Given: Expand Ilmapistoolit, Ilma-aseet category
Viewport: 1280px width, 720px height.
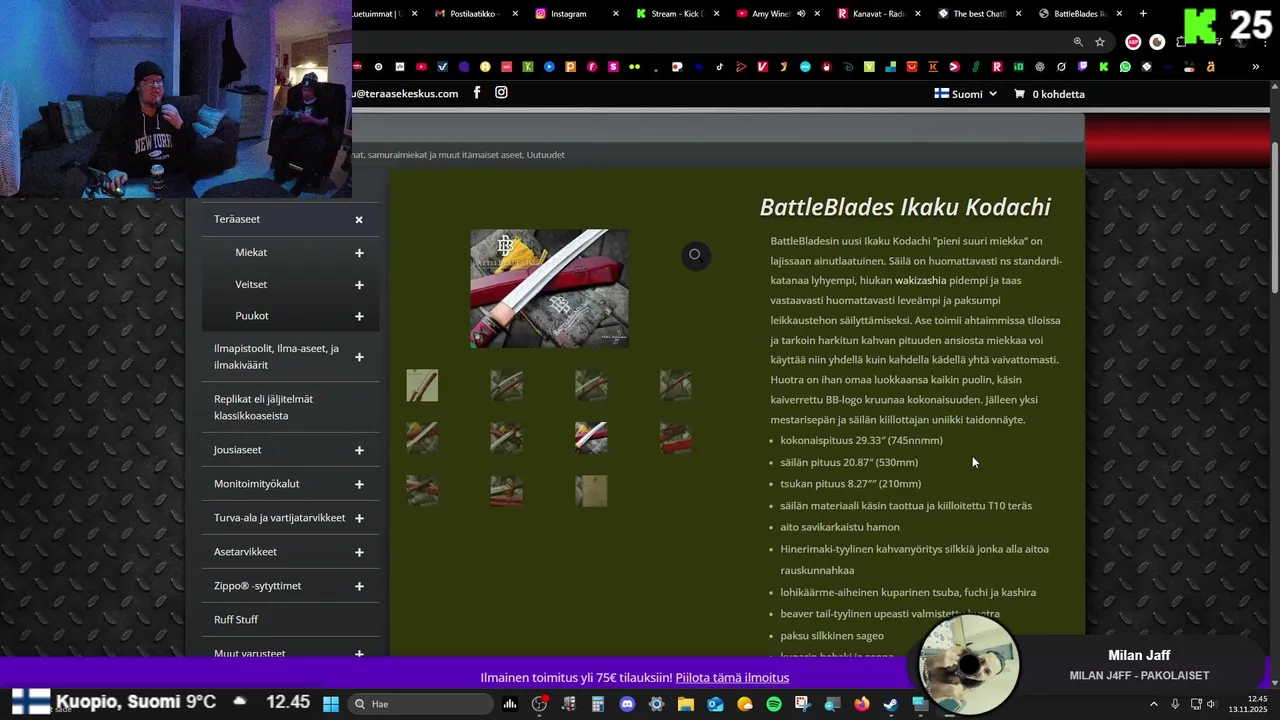Looking at the screenshot, I should click(x=359, y=357).
